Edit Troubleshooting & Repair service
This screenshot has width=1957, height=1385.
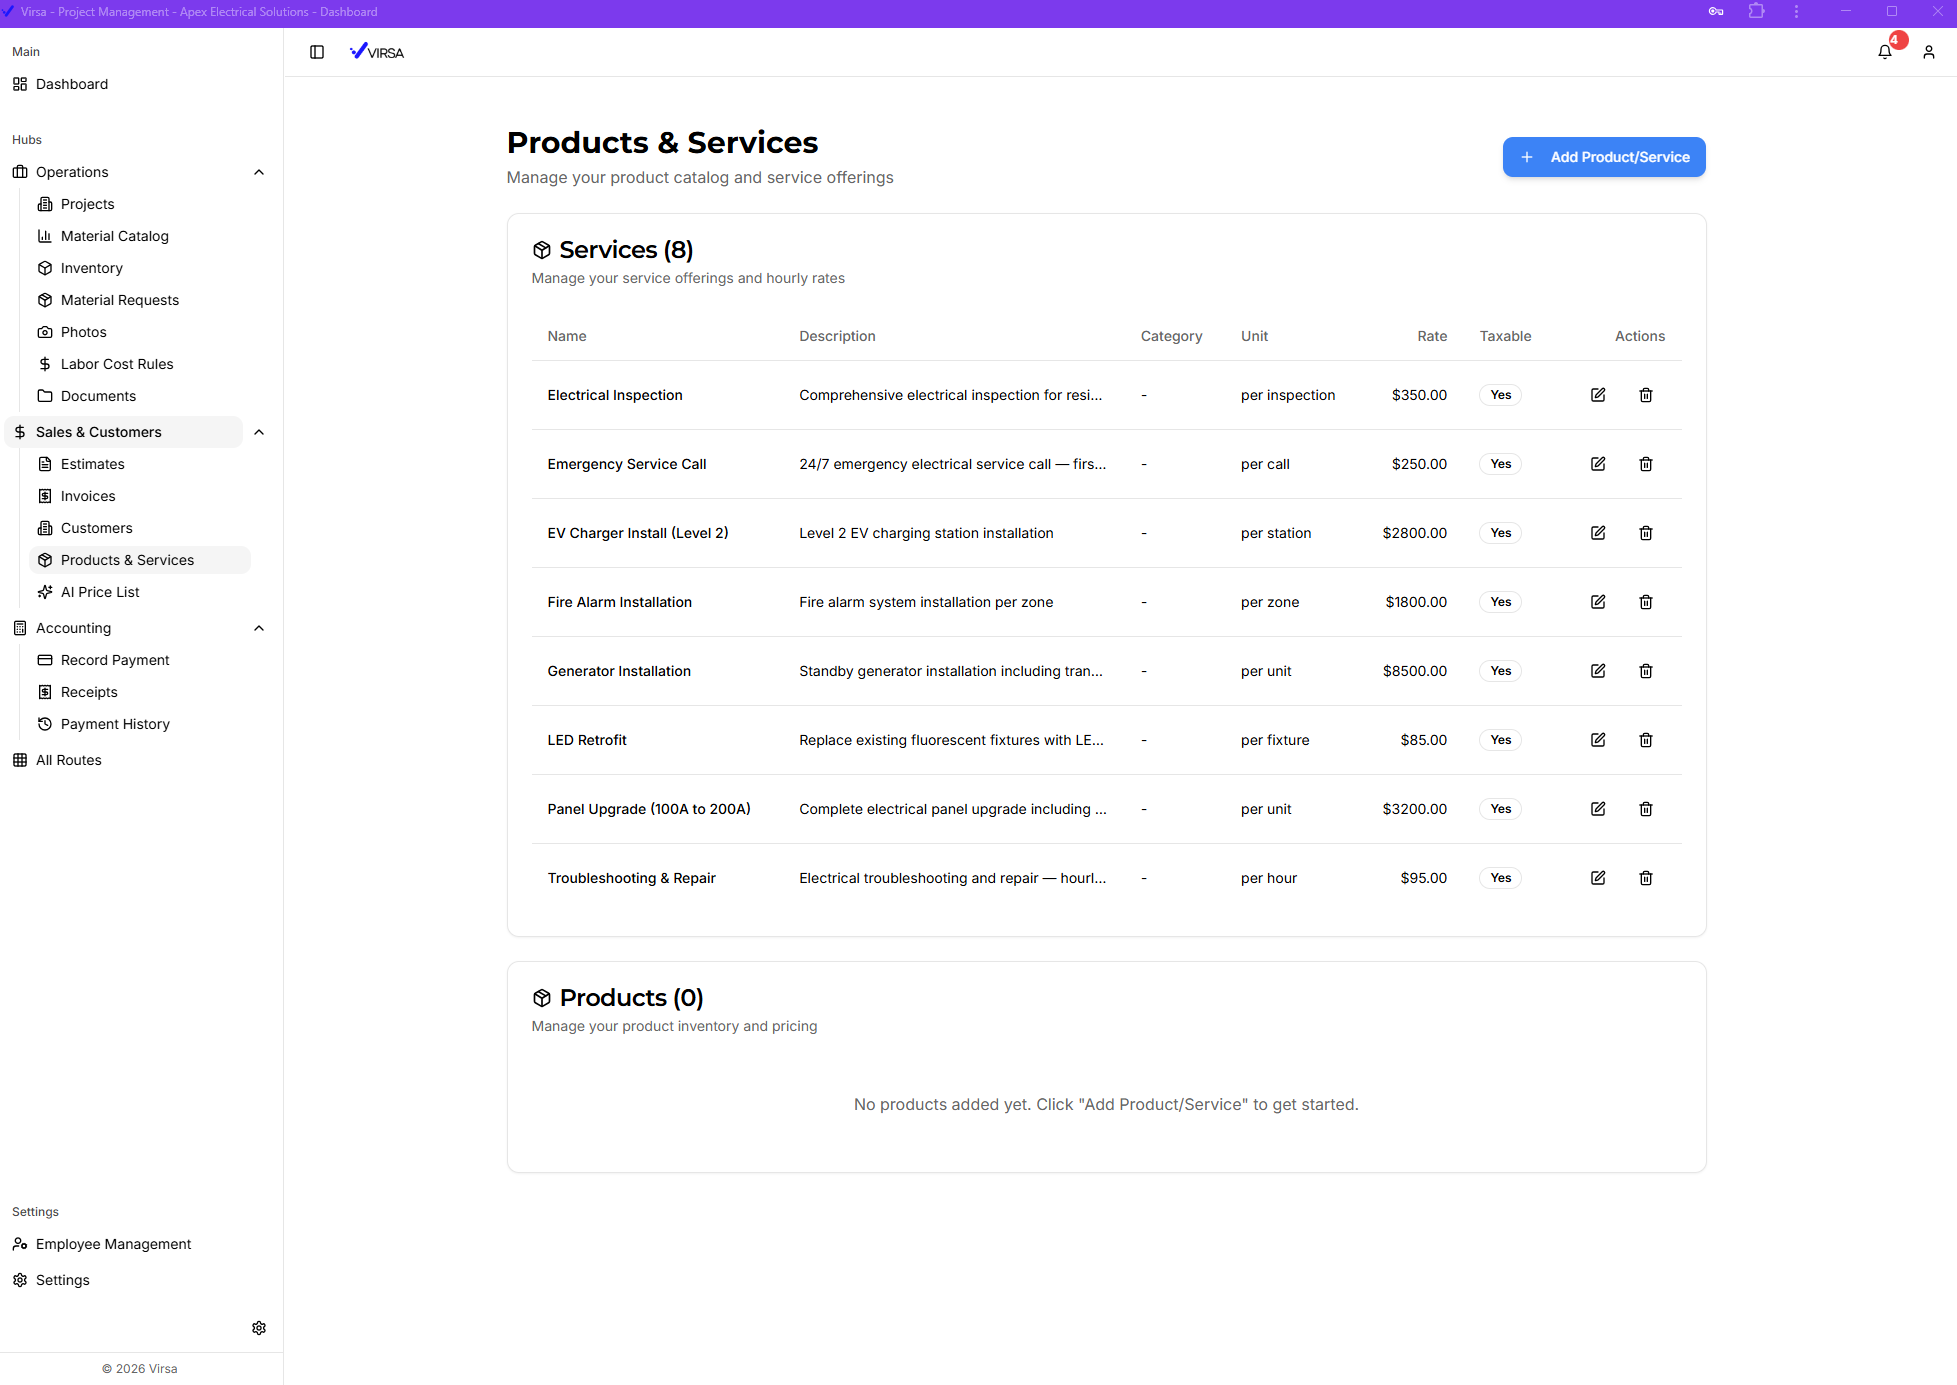click(1598, 878)
